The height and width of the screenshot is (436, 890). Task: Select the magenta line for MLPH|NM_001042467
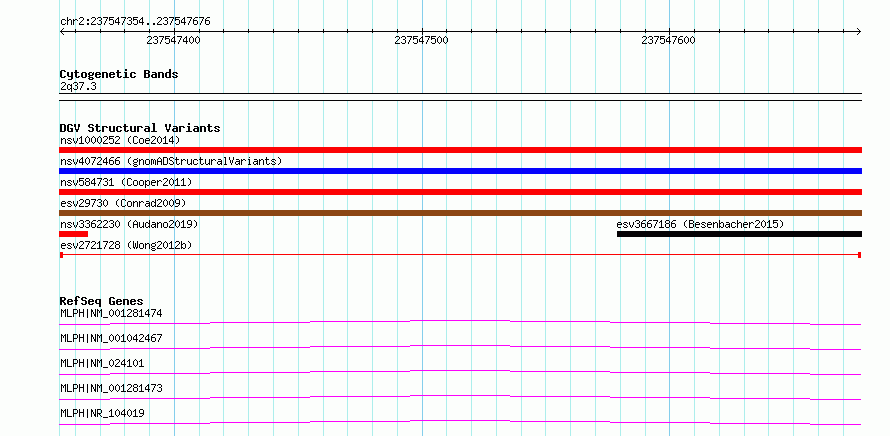pyautogui.click(x=460, y=347)
